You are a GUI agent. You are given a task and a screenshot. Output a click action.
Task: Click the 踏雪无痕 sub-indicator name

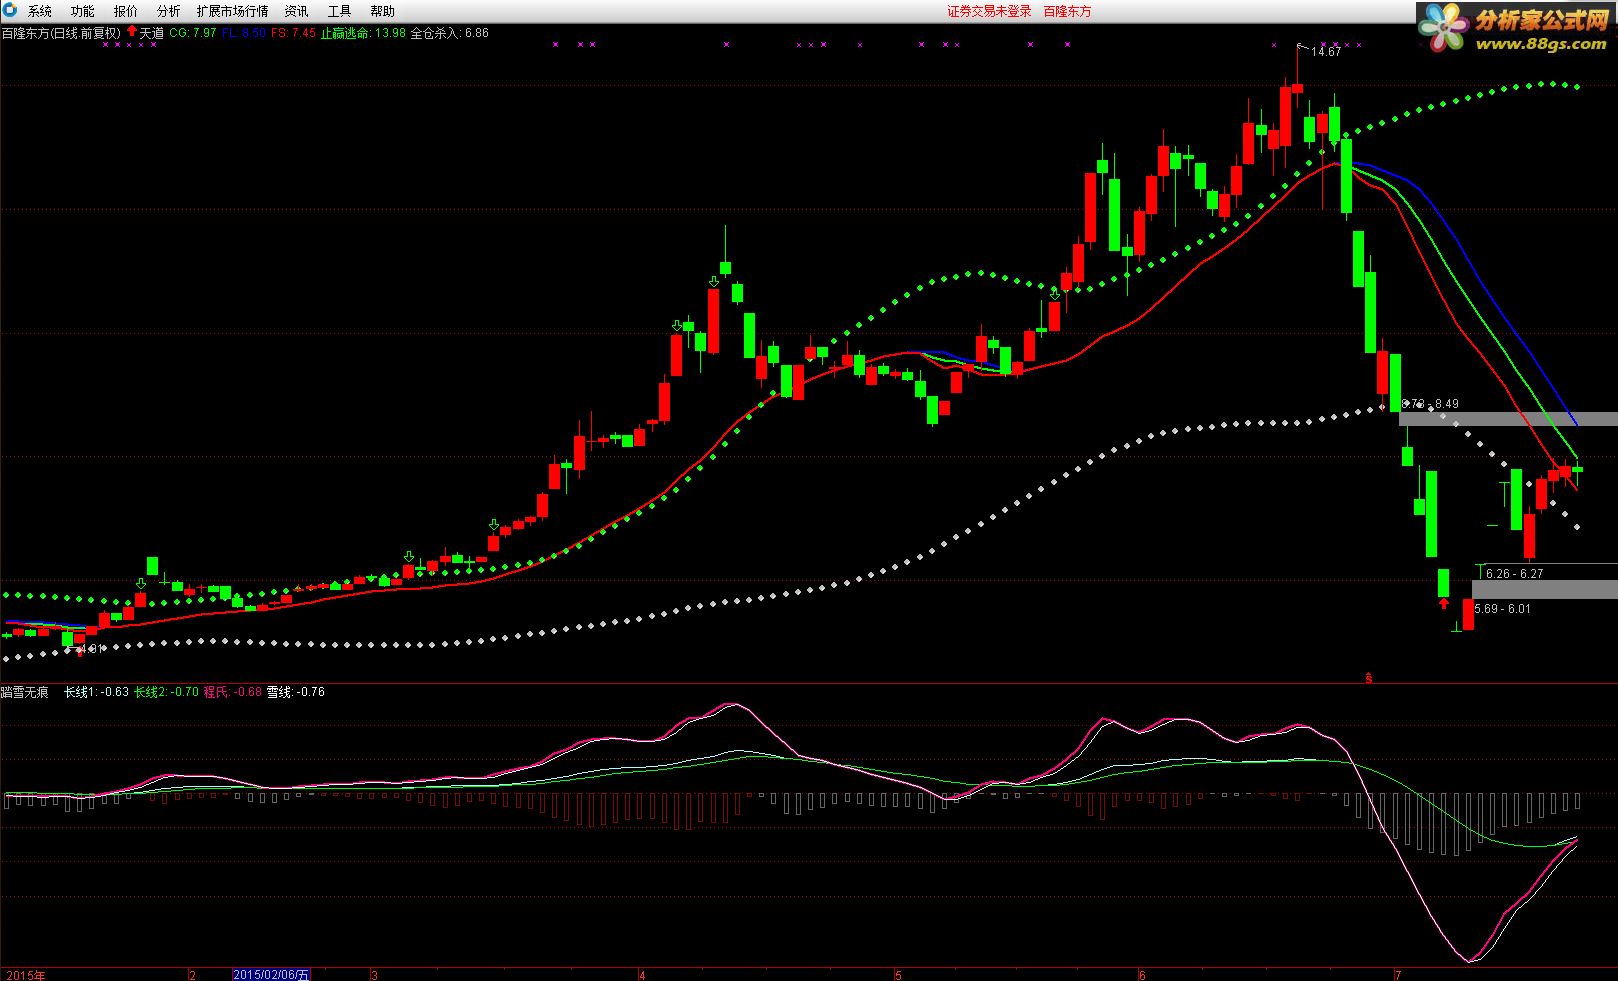(25, 692)
